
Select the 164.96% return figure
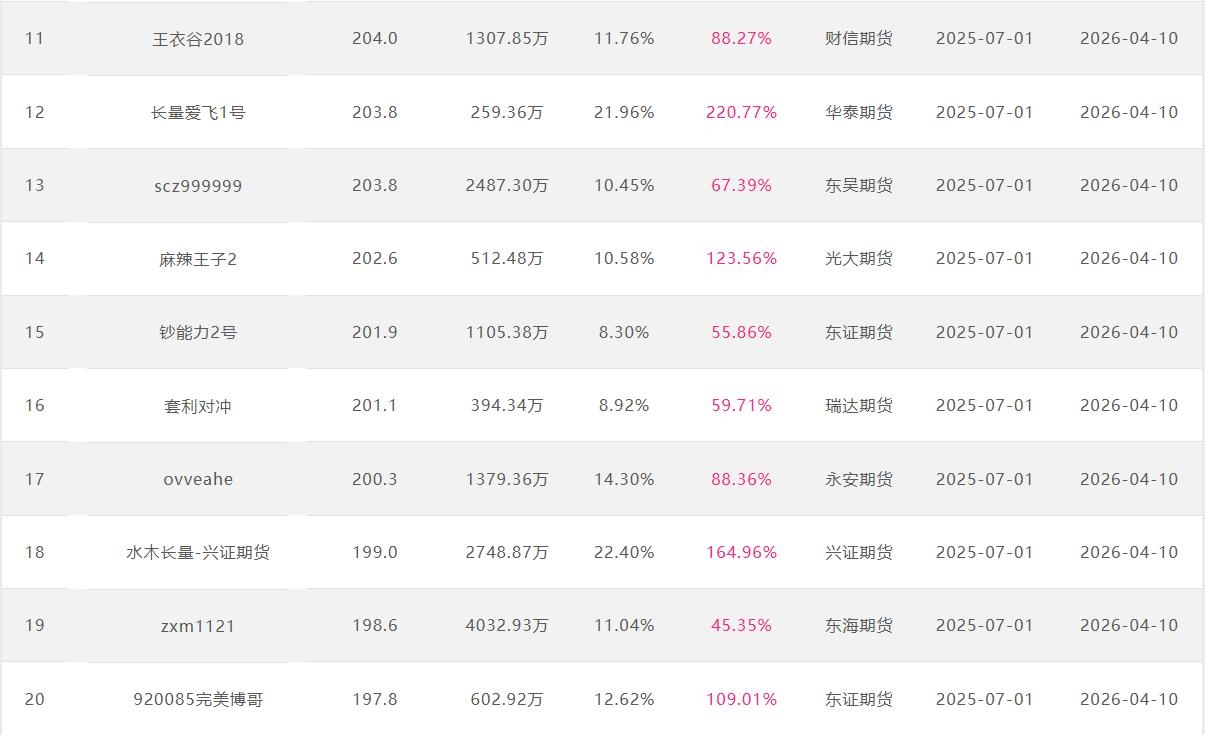741,552
